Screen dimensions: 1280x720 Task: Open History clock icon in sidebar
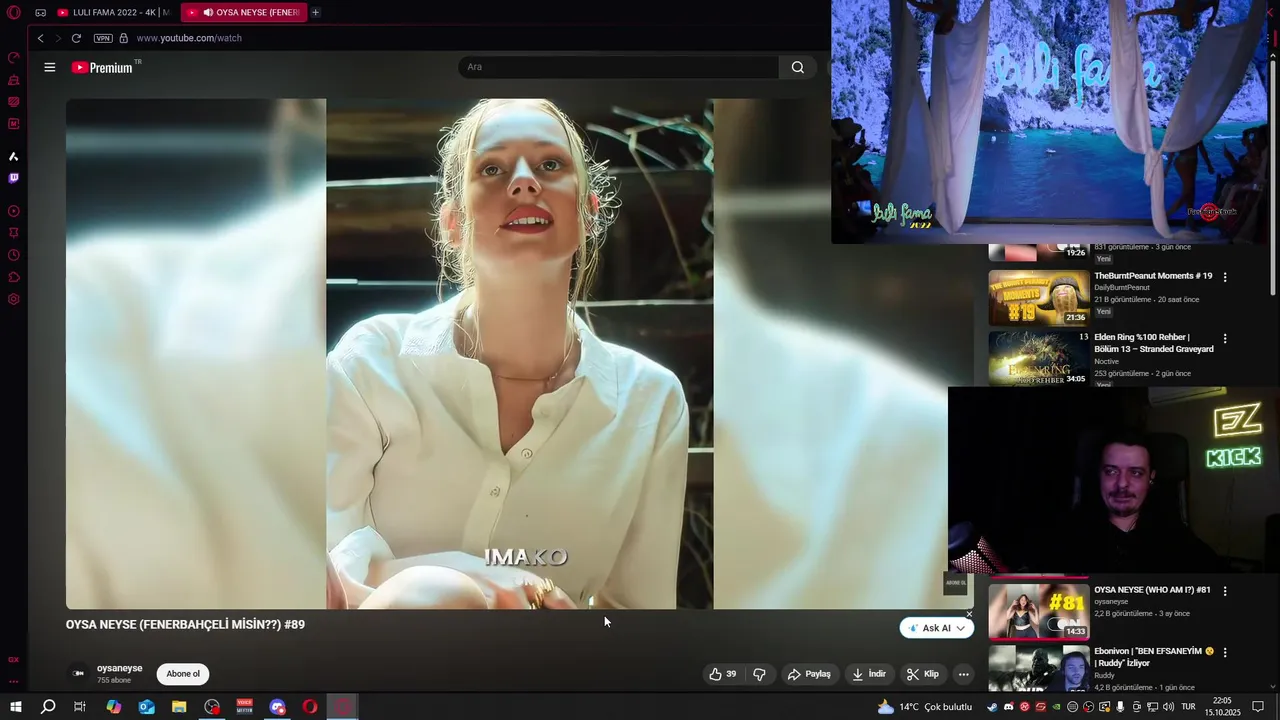tap(14, 255)
